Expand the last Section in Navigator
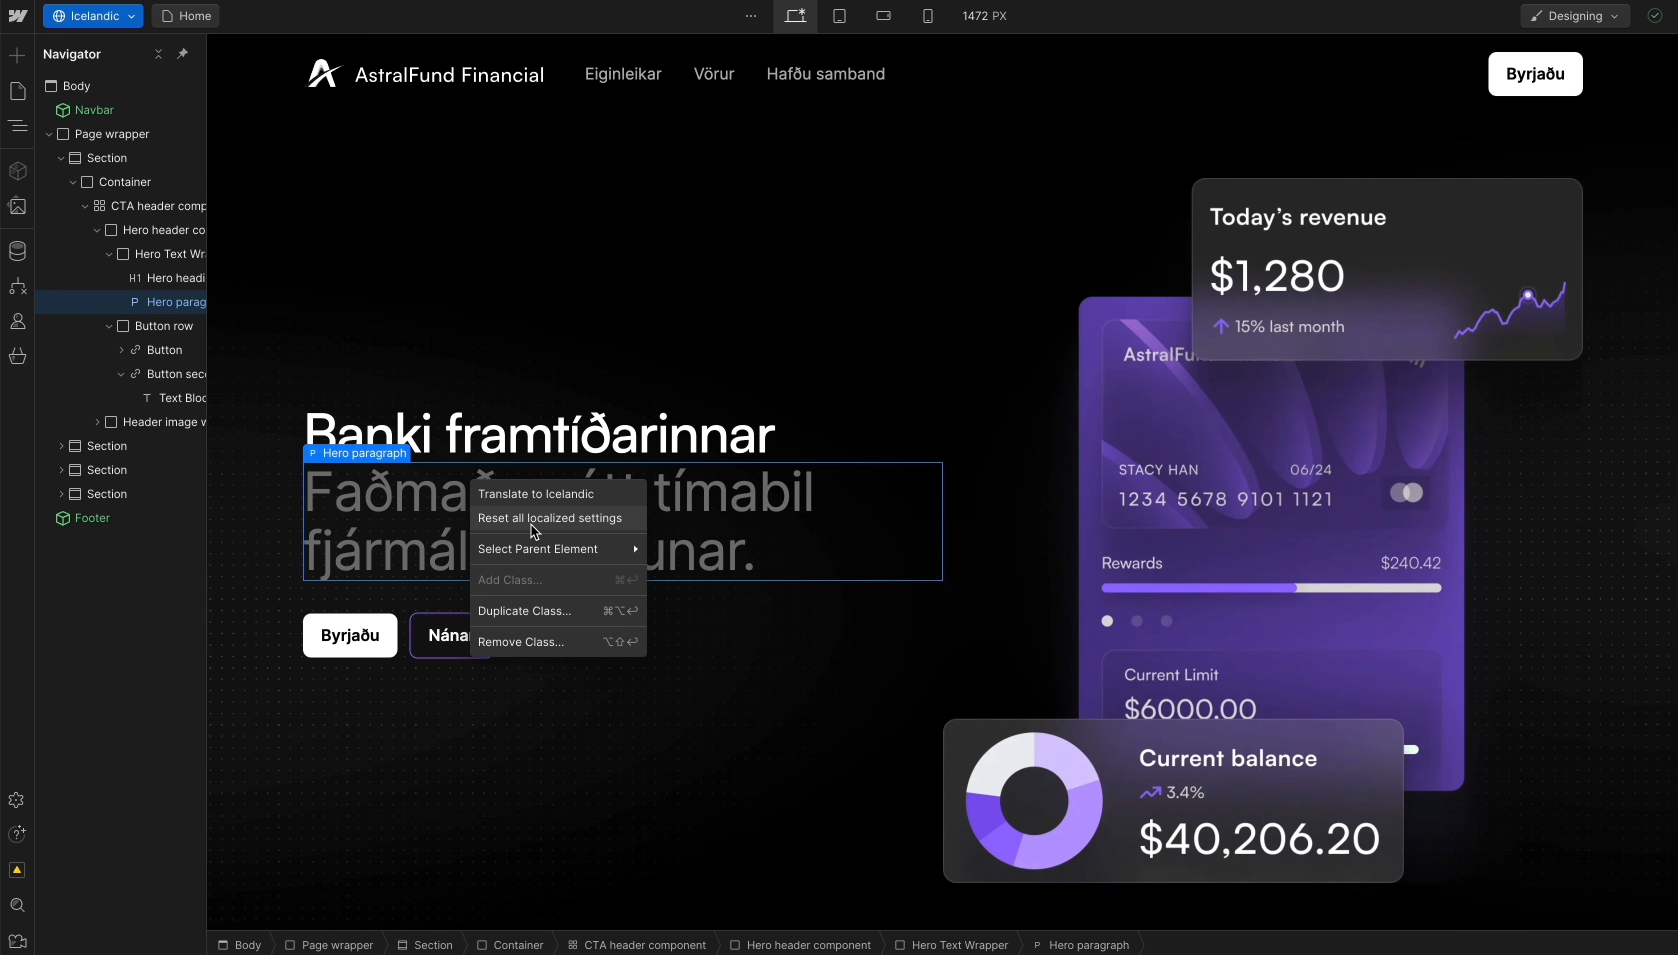Viewport: 1678px width, 955px height. (x=61, y=494)
